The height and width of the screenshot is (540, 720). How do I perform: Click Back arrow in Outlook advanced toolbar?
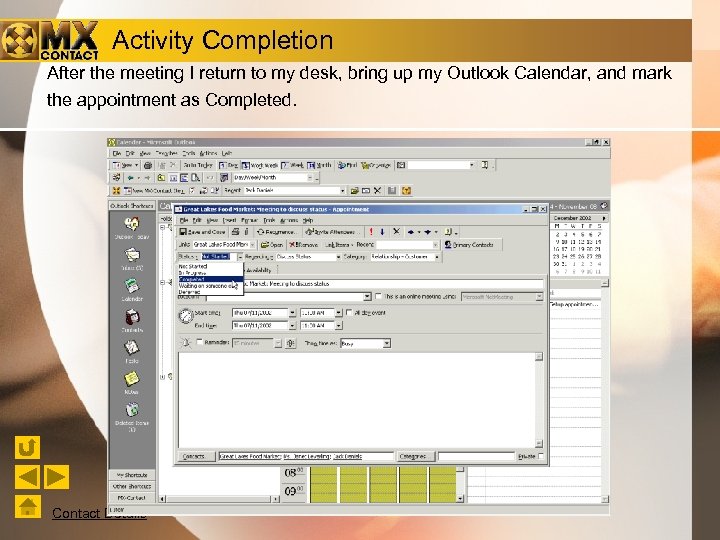click(x=130, y=178)
